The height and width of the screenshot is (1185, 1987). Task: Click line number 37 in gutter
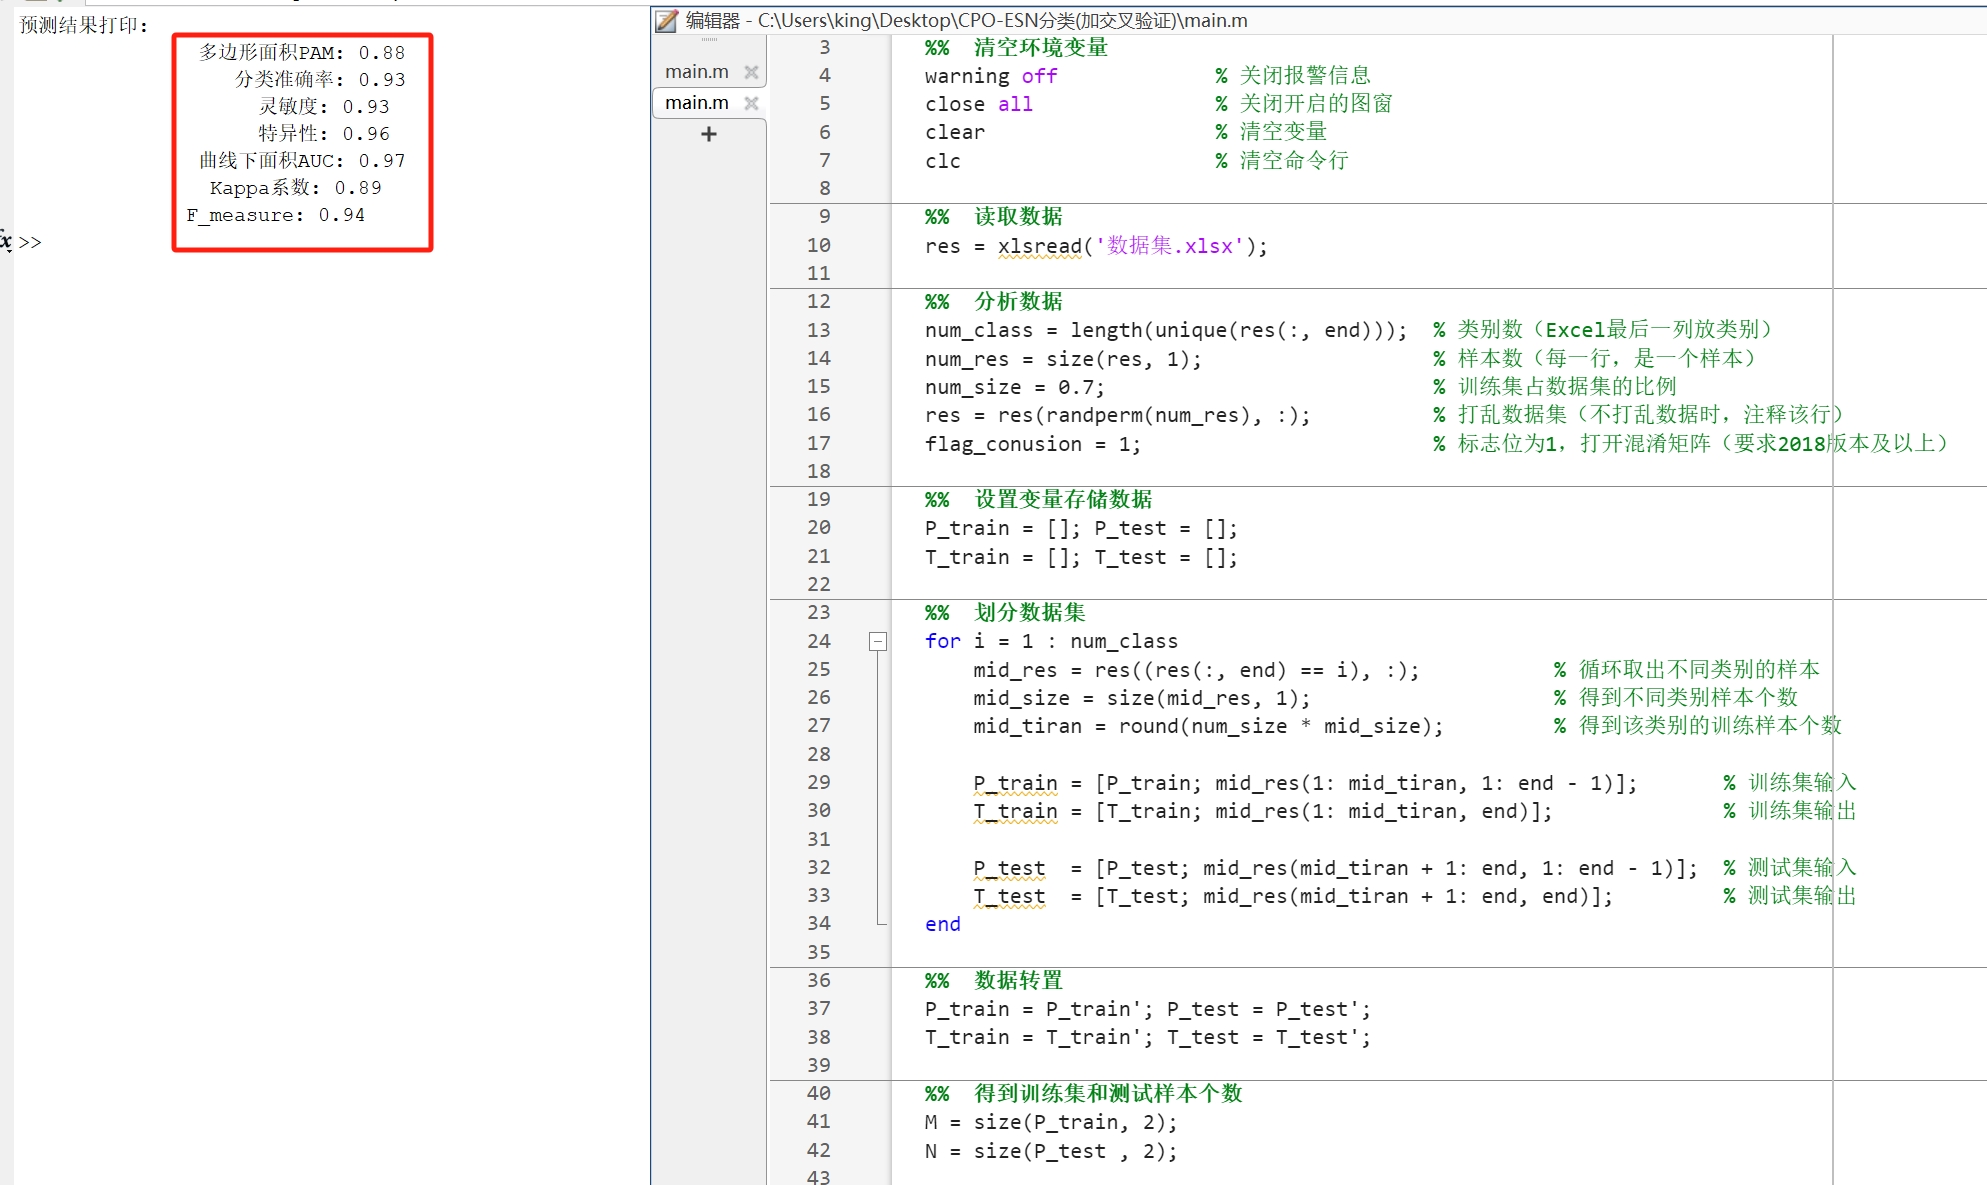click(819, 1008)
